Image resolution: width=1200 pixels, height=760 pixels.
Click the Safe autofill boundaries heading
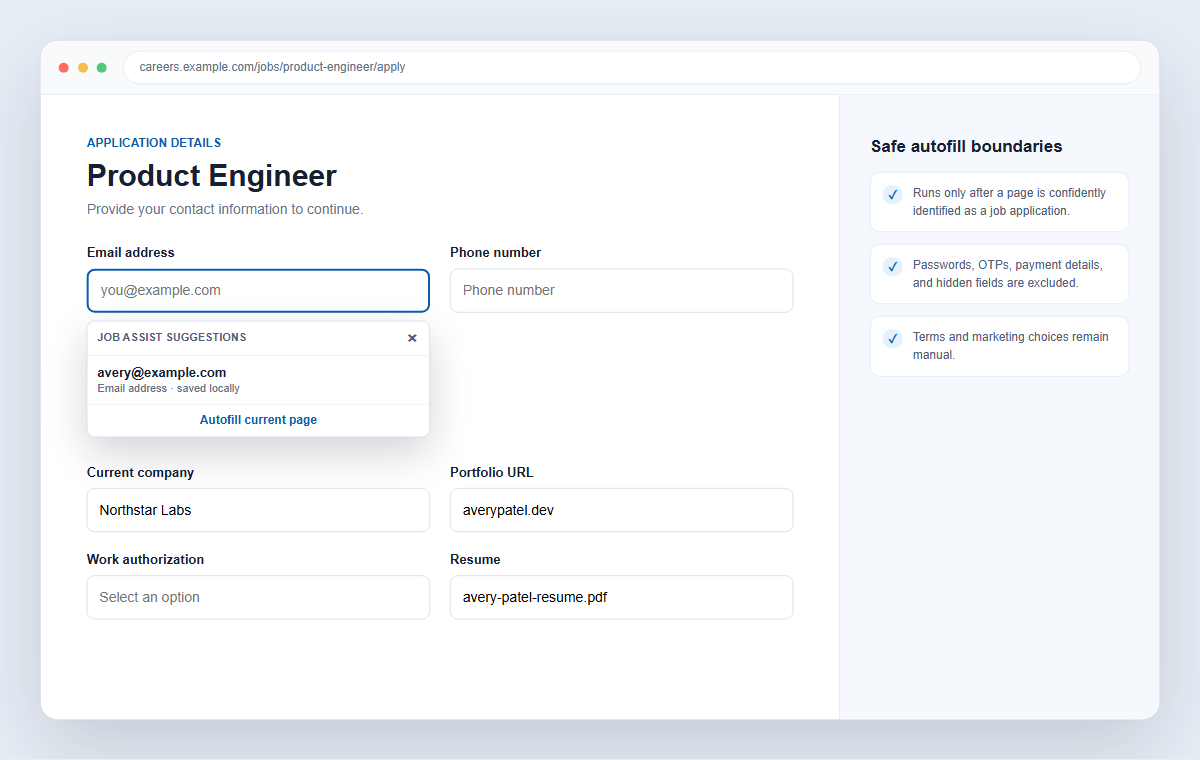966,146
